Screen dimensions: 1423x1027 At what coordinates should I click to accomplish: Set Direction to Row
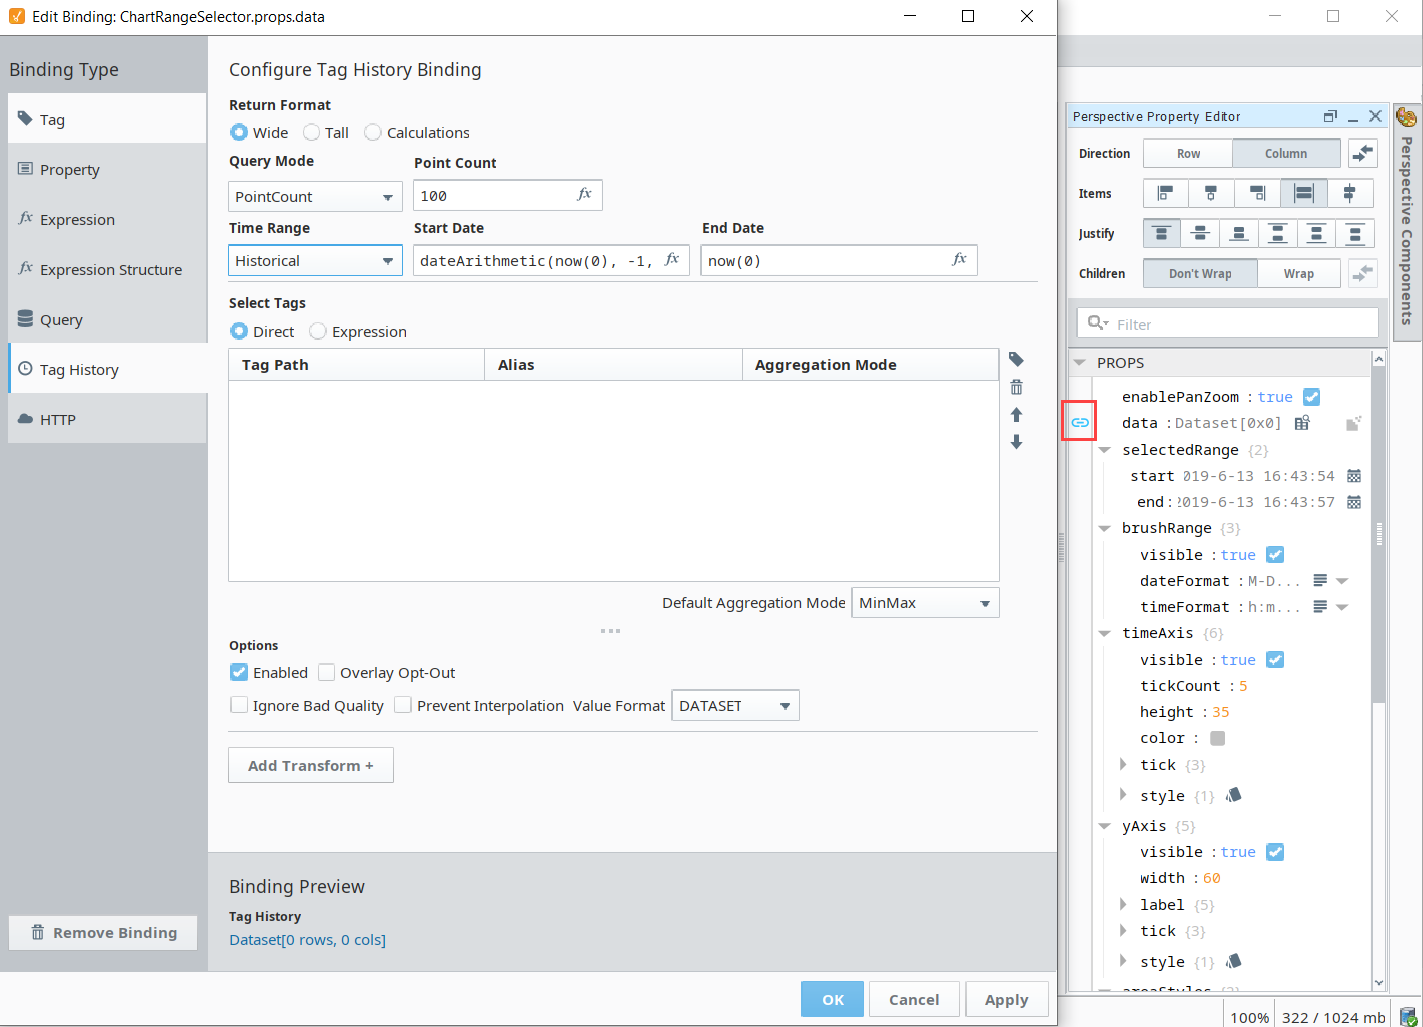[1188, 153]
